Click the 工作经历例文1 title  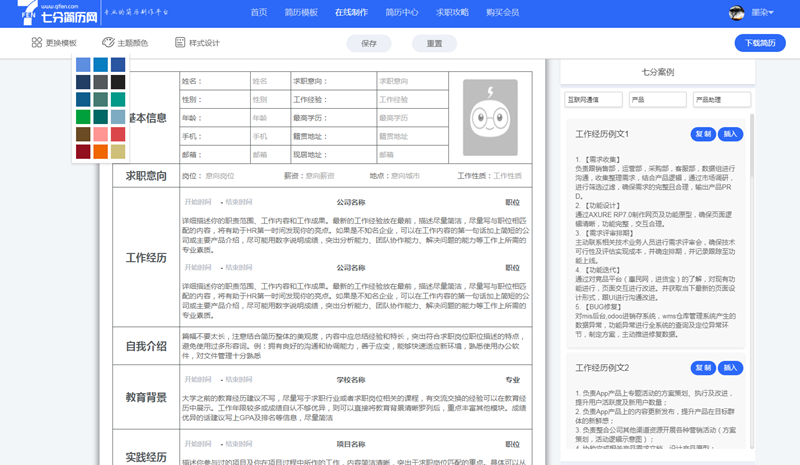coord(602,134)
